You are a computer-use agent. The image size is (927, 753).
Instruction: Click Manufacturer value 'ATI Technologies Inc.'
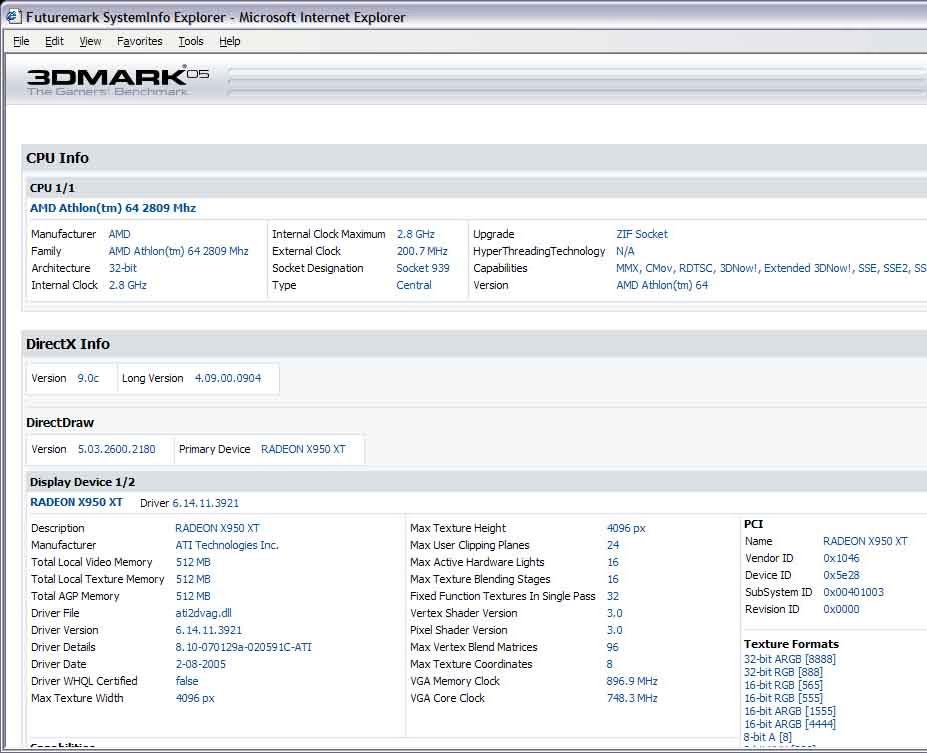pos(227,545)
